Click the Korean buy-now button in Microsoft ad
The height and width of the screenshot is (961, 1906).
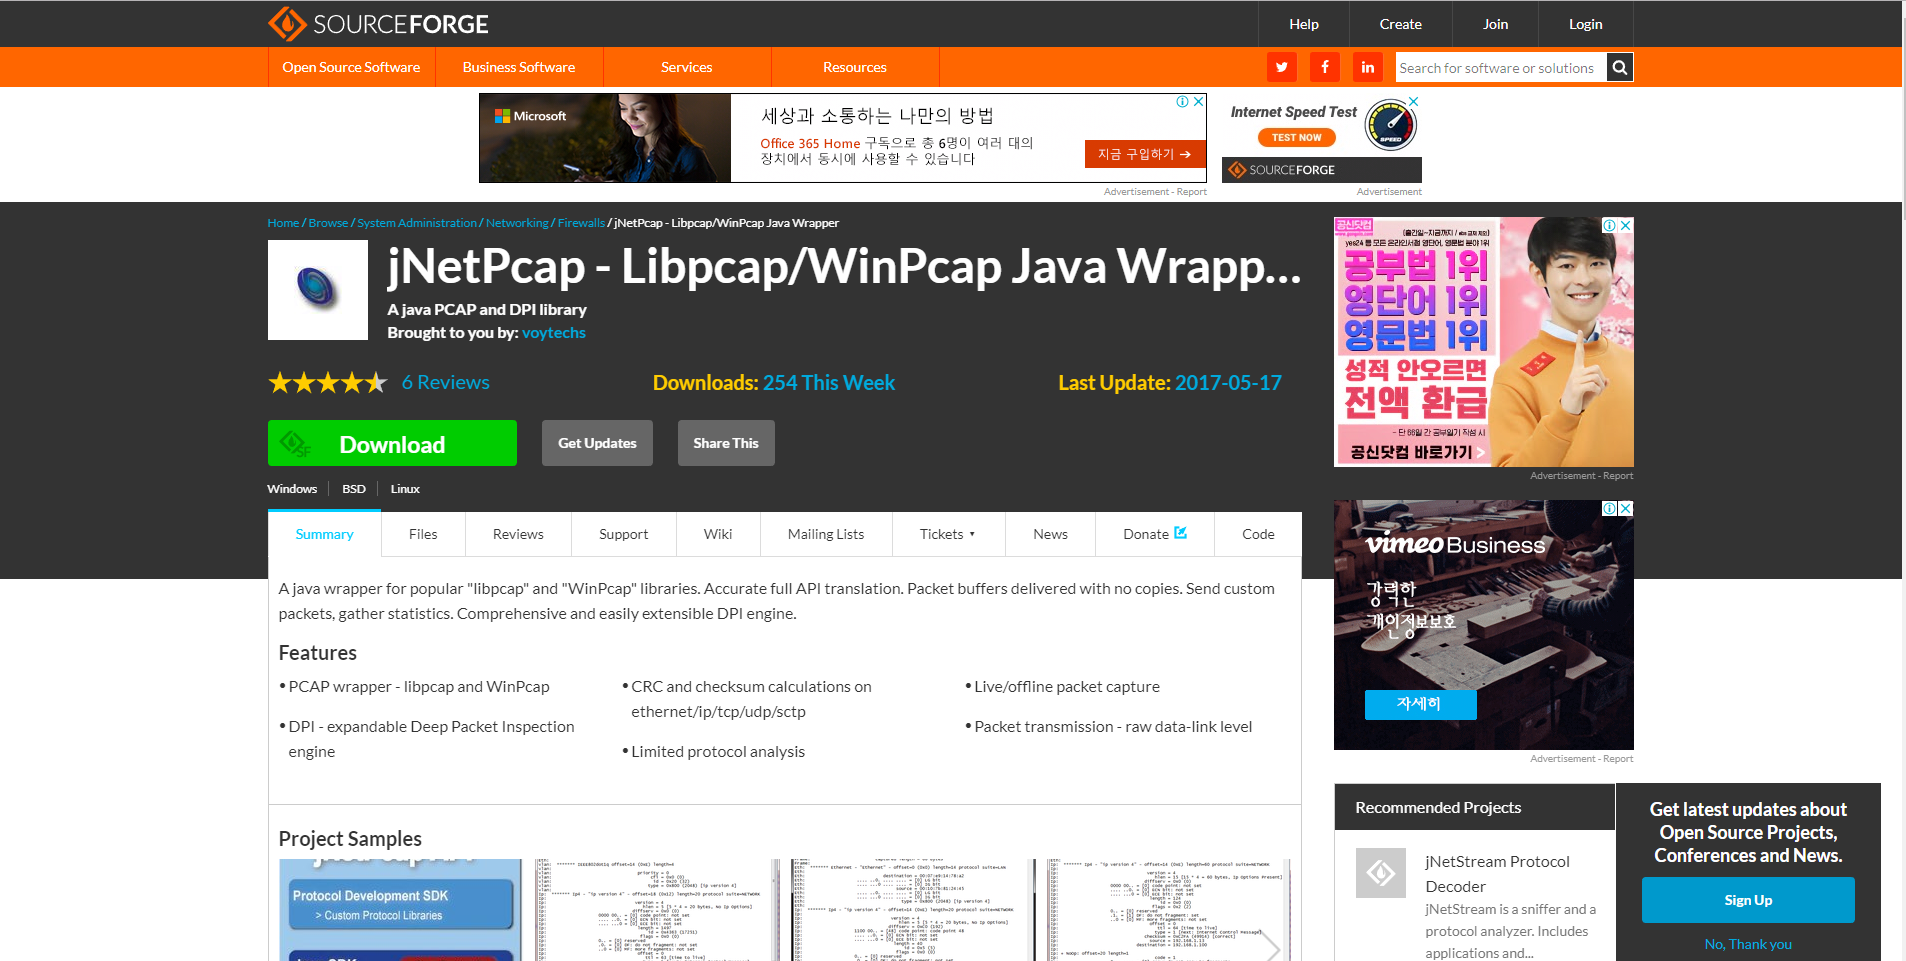1144,154
